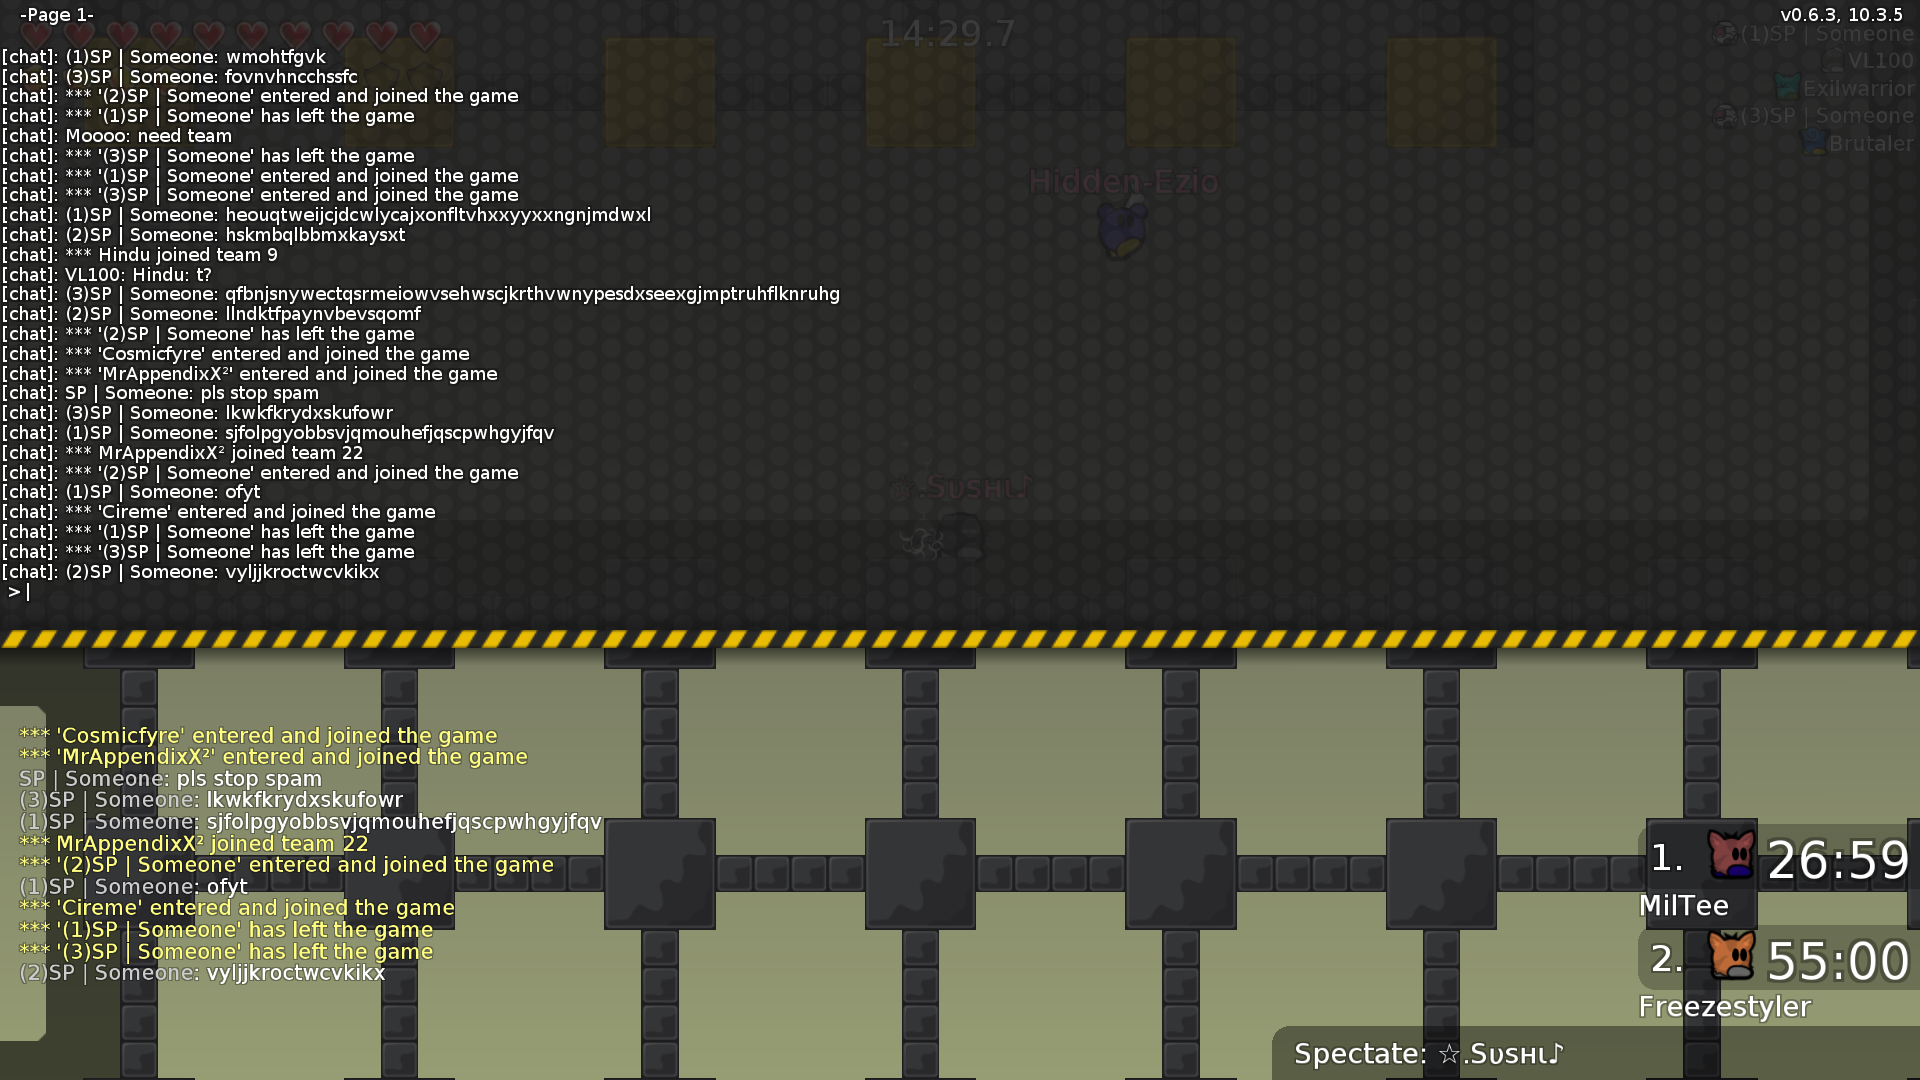Select the MilTee pig tee avatar icon

tap(1733, 855)
